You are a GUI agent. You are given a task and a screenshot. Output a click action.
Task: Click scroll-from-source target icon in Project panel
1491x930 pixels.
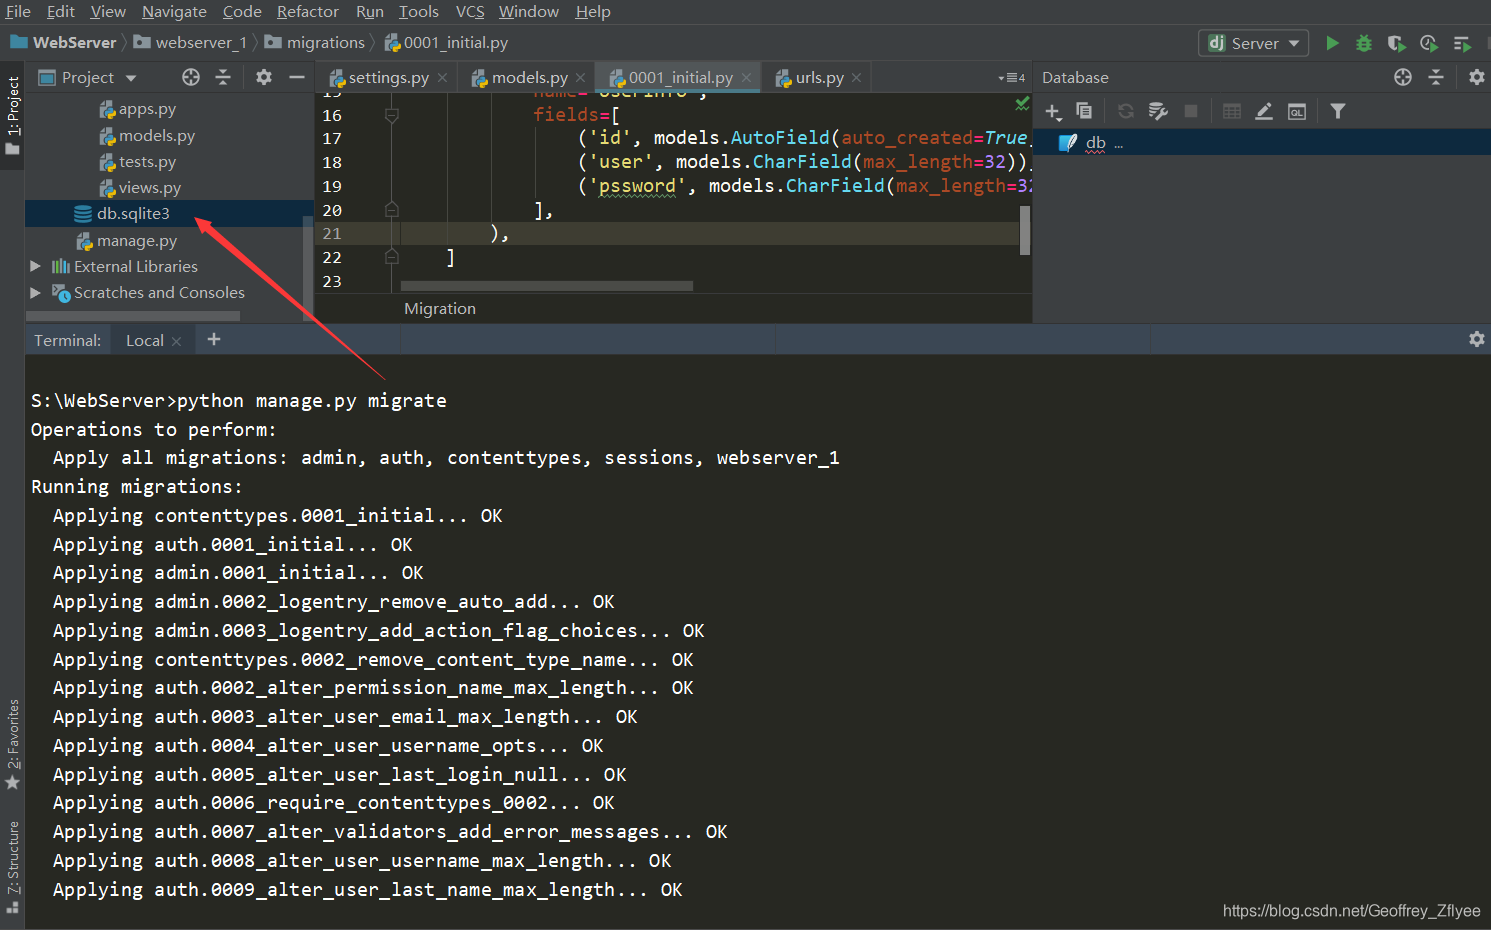[x=191, y=77]
